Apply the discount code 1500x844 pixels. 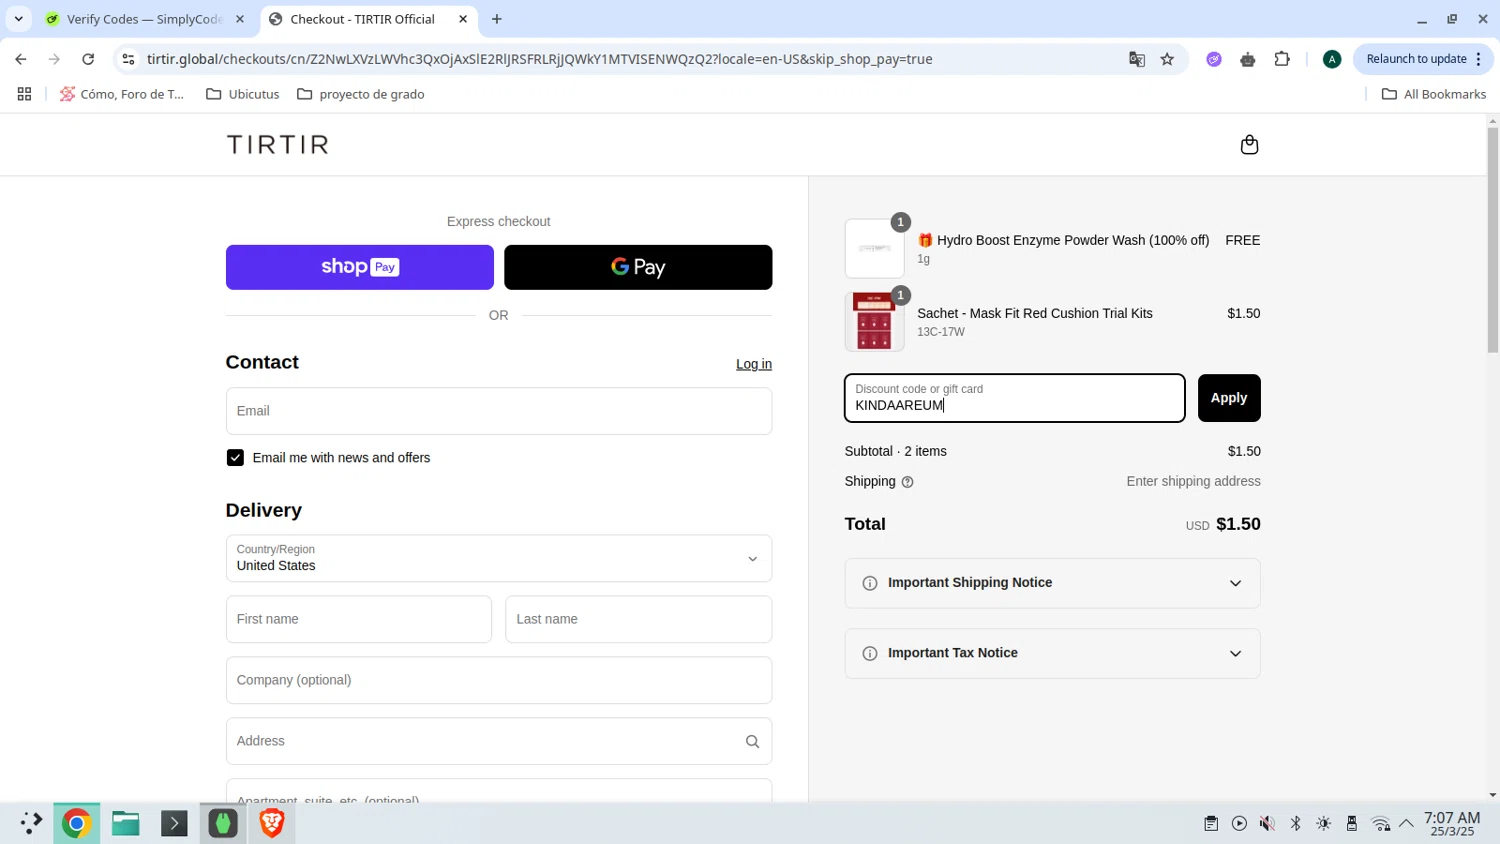click(x=1229, y=398)
